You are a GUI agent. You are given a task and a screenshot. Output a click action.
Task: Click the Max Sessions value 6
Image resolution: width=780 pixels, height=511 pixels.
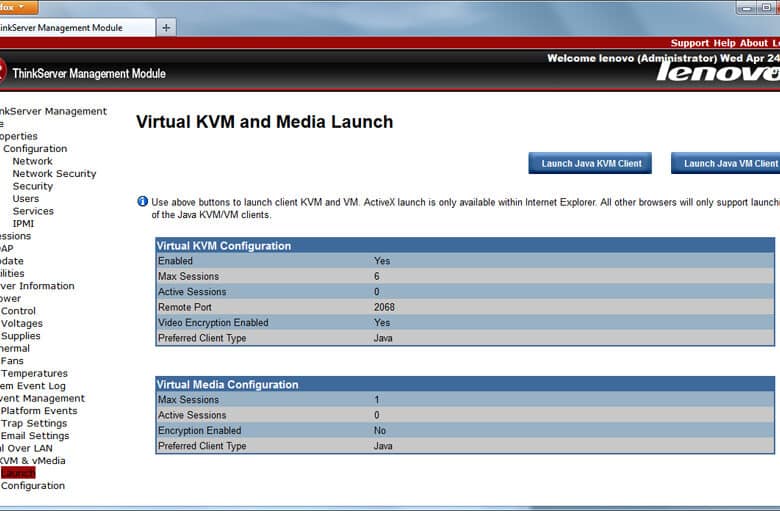tap(377, 276)
